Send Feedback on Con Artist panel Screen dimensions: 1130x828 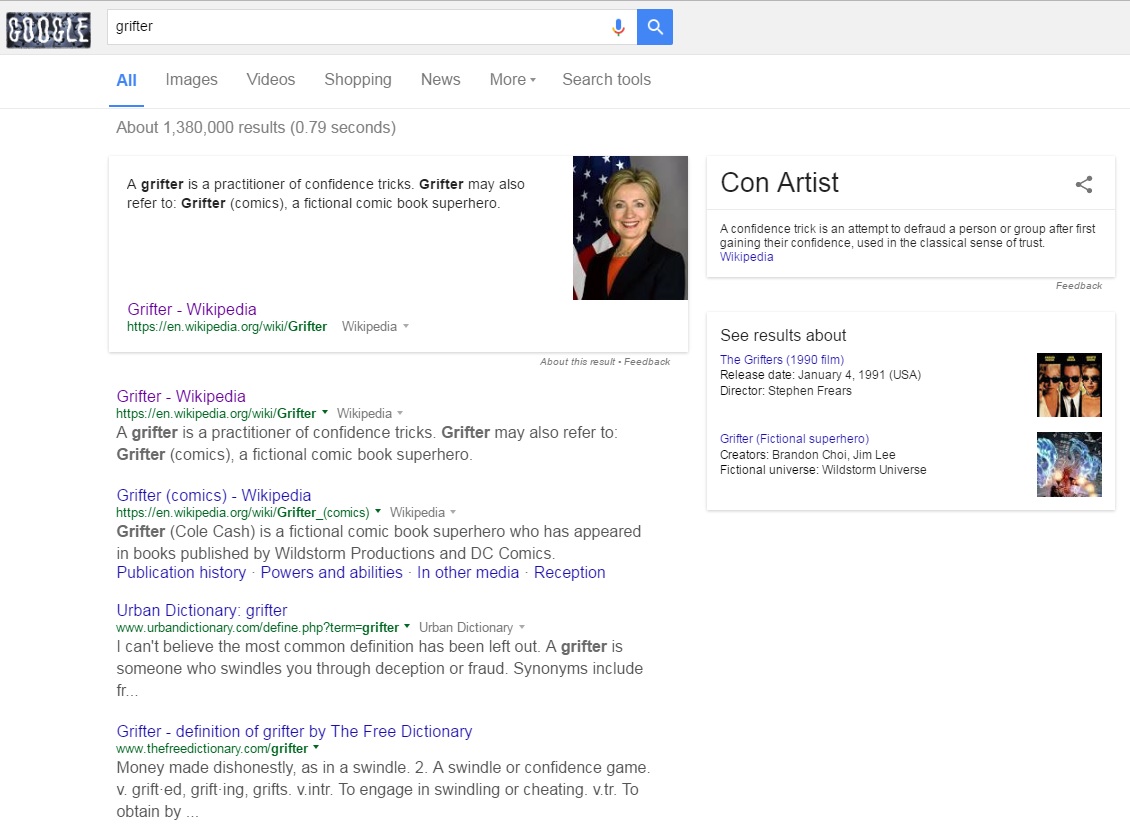pos(1079,286)
